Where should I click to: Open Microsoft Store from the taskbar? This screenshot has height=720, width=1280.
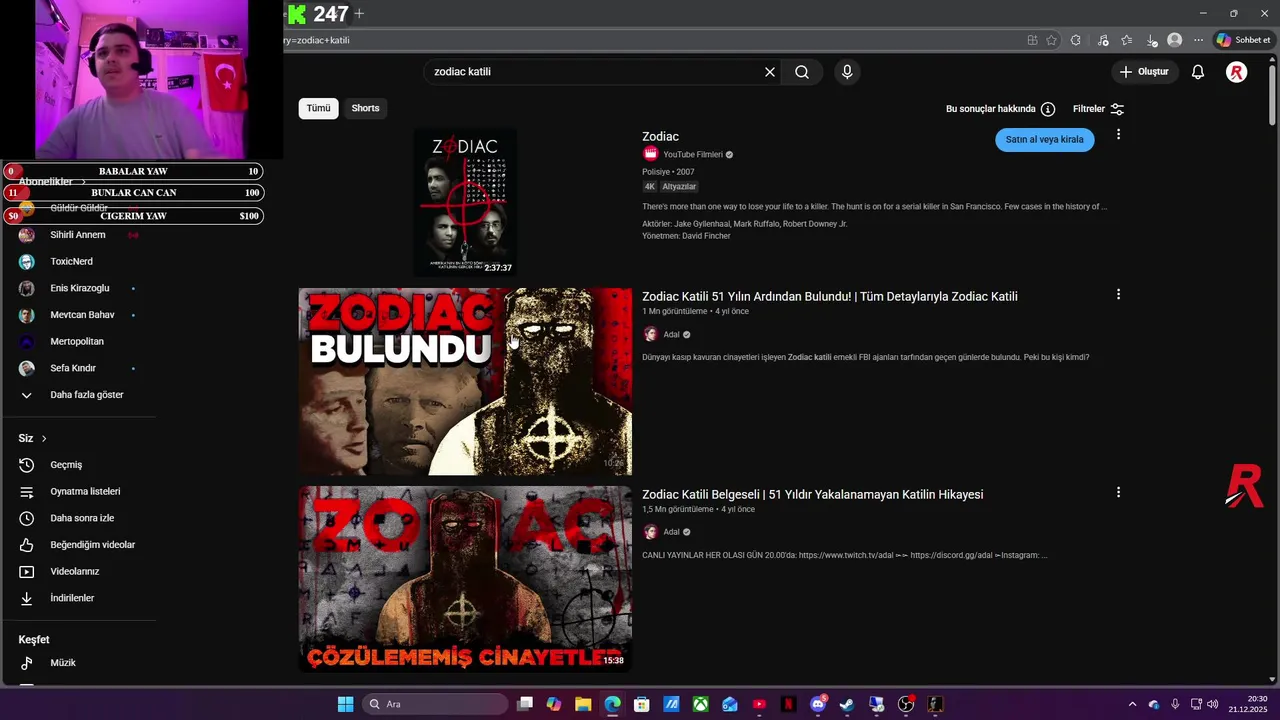[642, 704]
